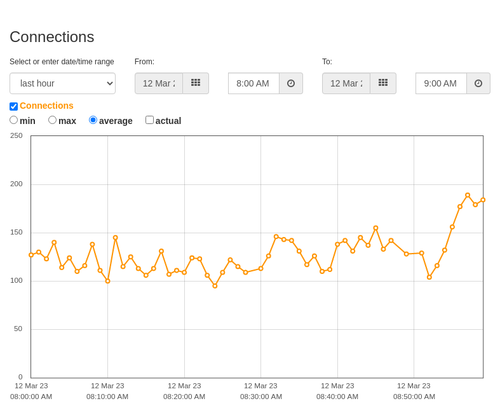Click the lowest data point below 100
The image size is (500, 403).
(215, 286)
